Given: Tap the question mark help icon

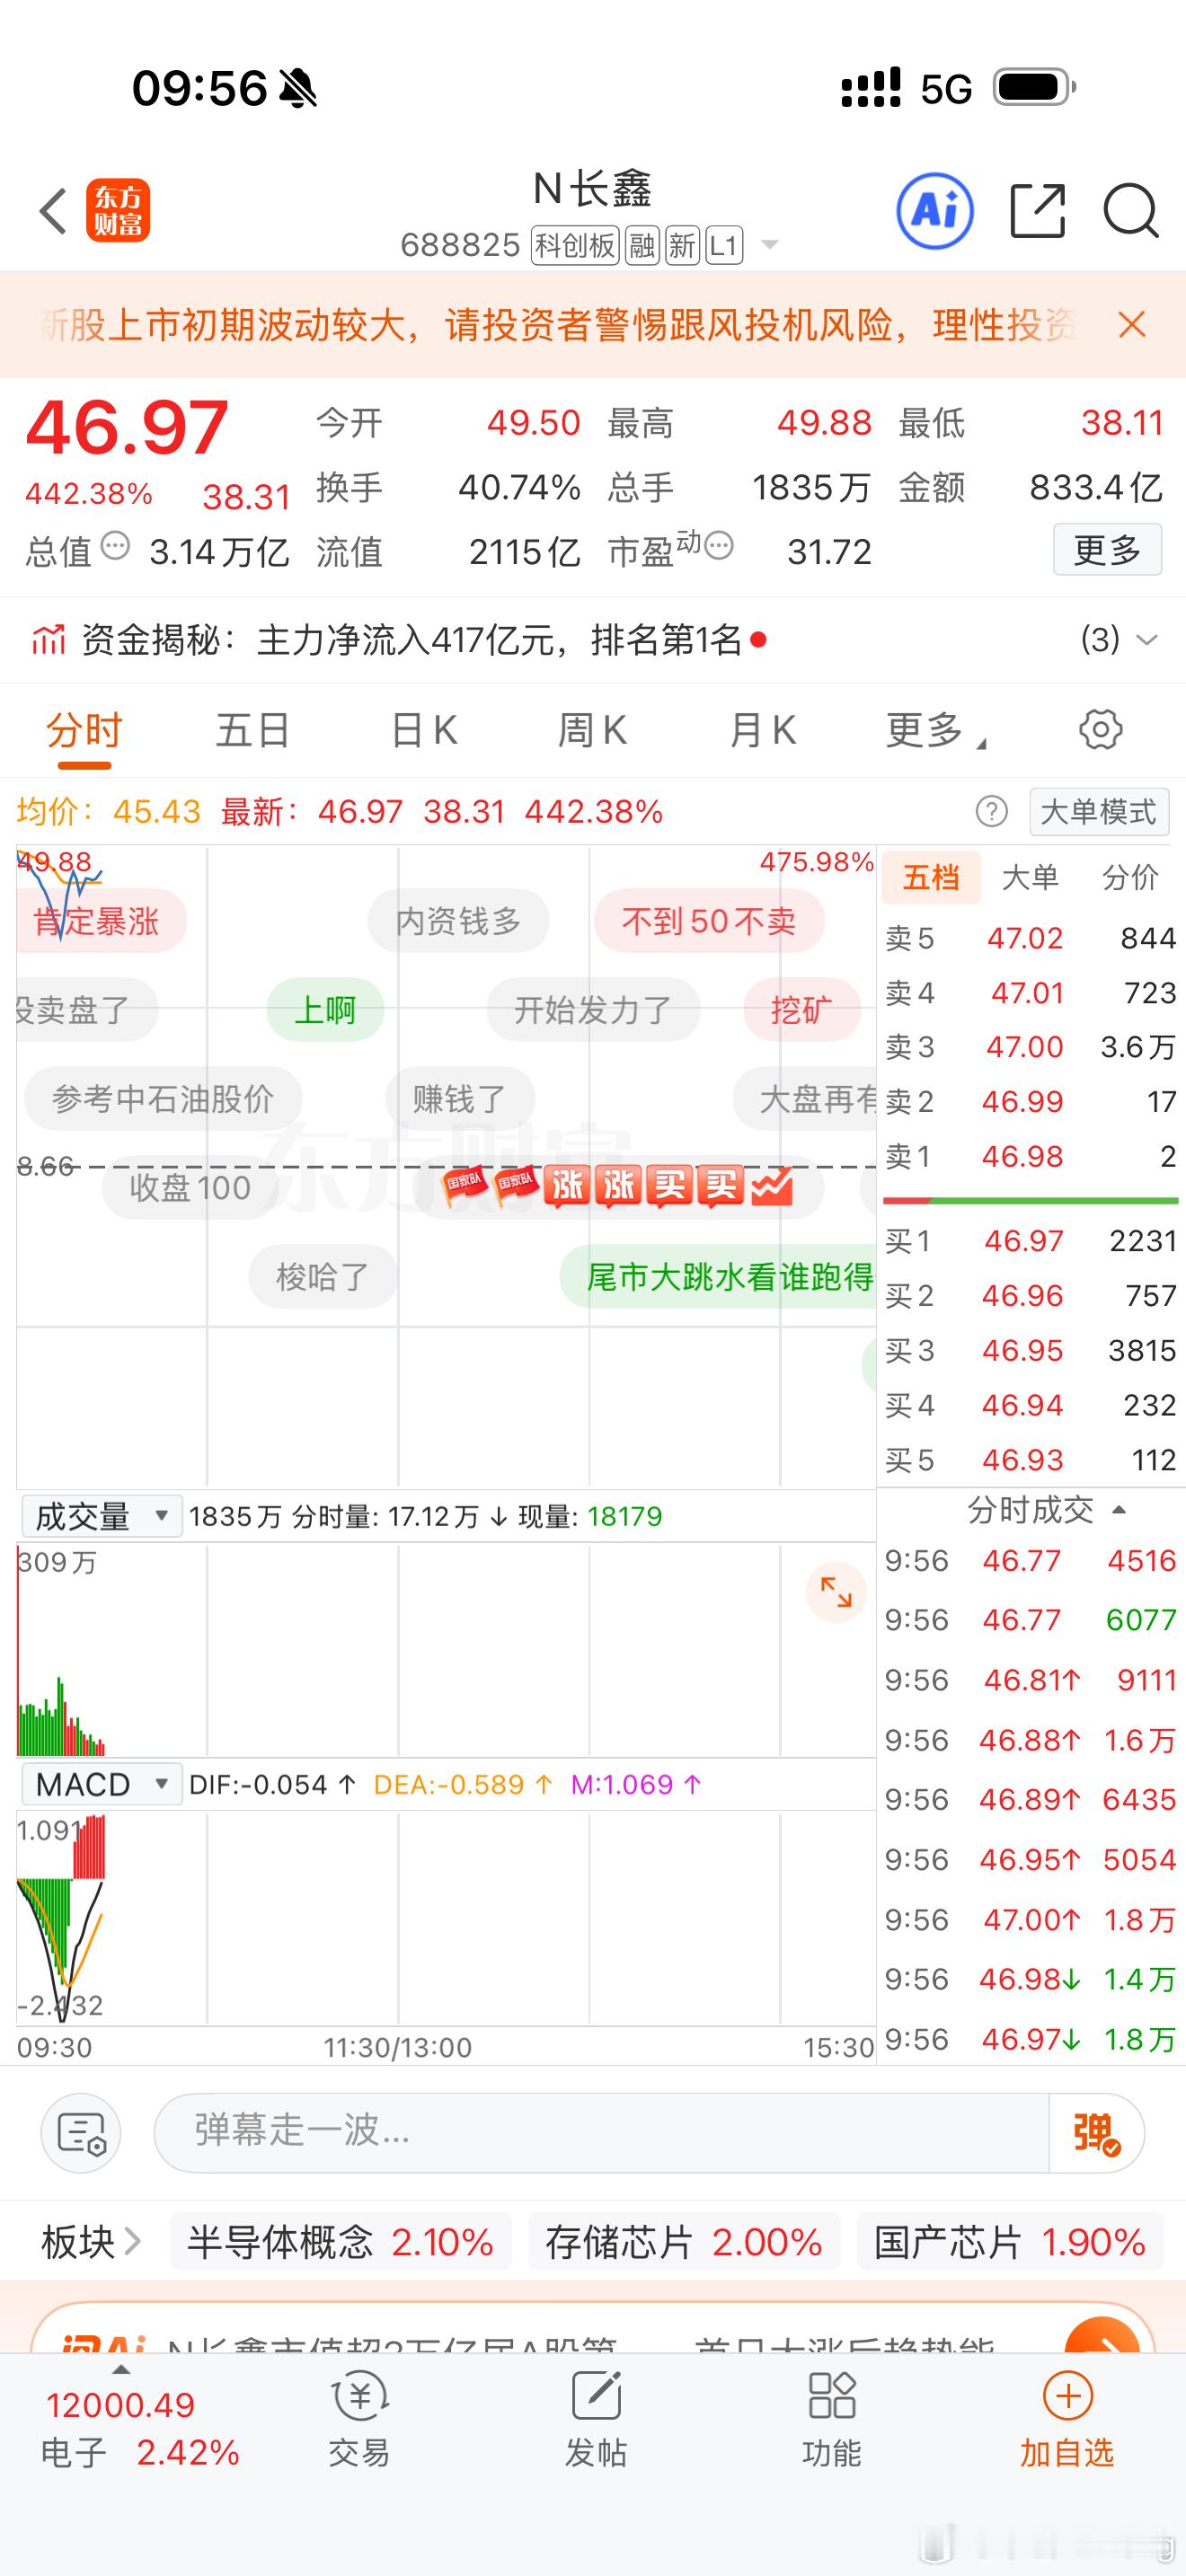Looking at the screenshot, I should (991, 811).
